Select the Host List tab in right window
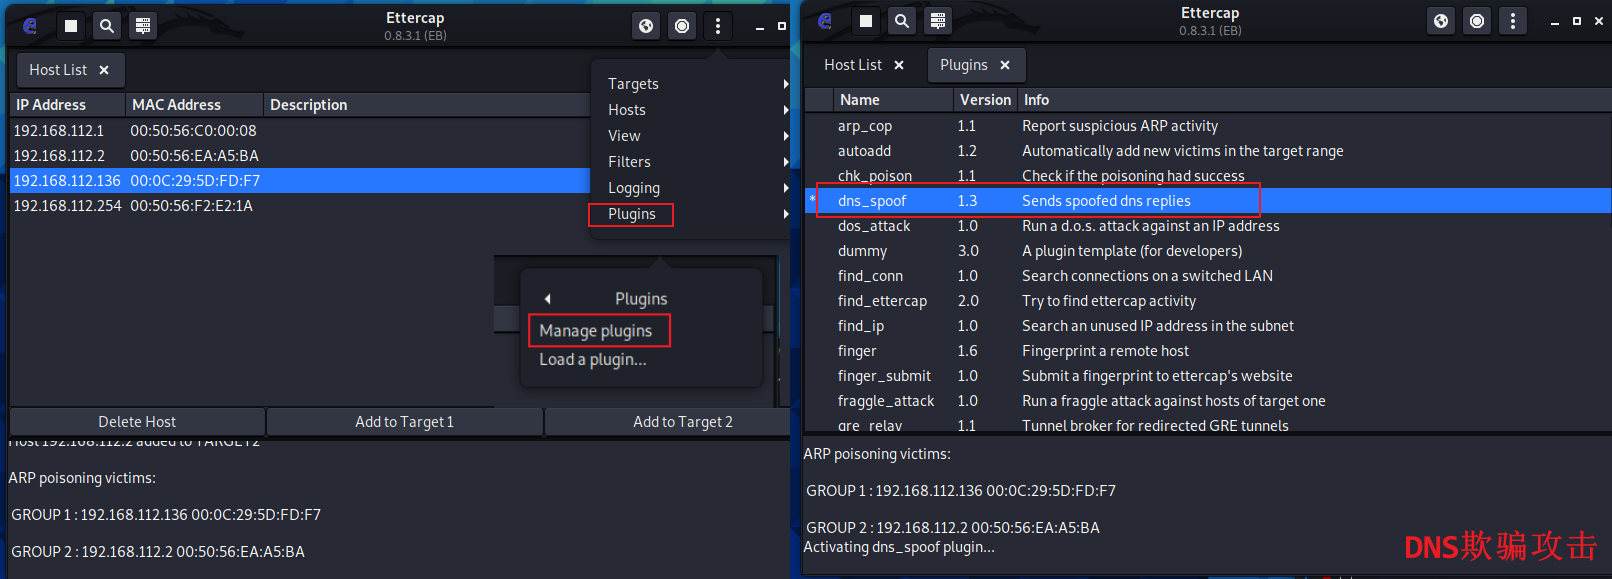Viewport: 1612px width, 579px height. (x=853, y=65)
